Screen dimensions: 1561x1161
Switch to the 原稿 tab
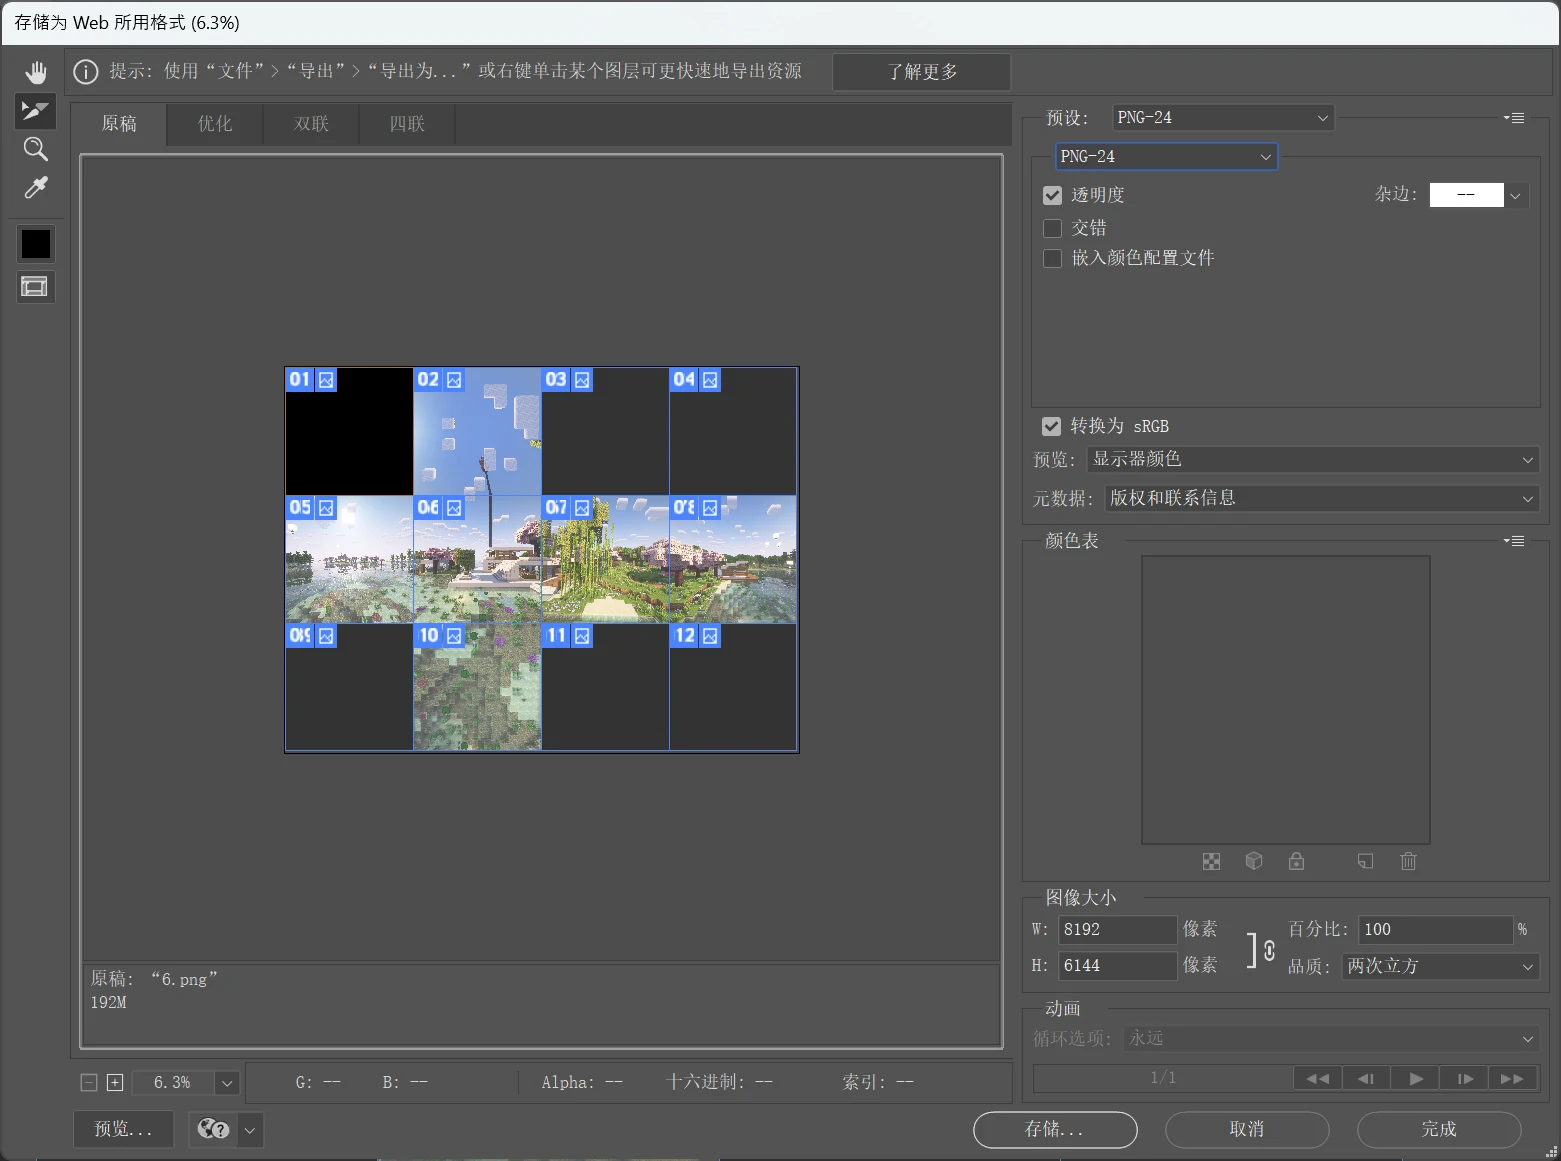pos(119,124)
